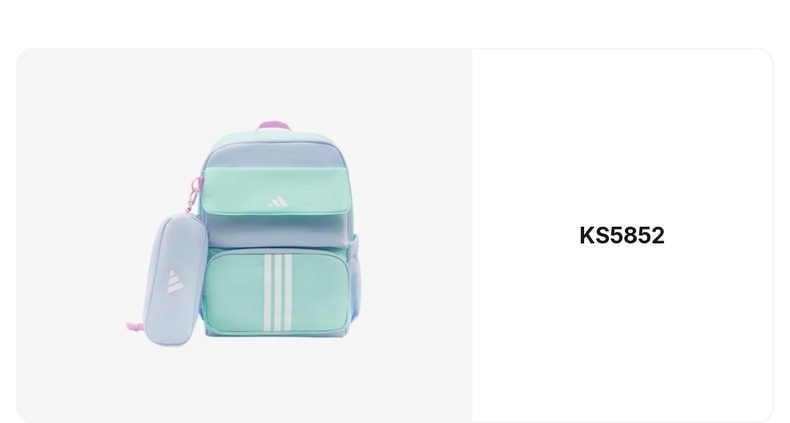790x423 pixels.
Task: Click the pink pull tab under pencil case
Action: point(135,327)
